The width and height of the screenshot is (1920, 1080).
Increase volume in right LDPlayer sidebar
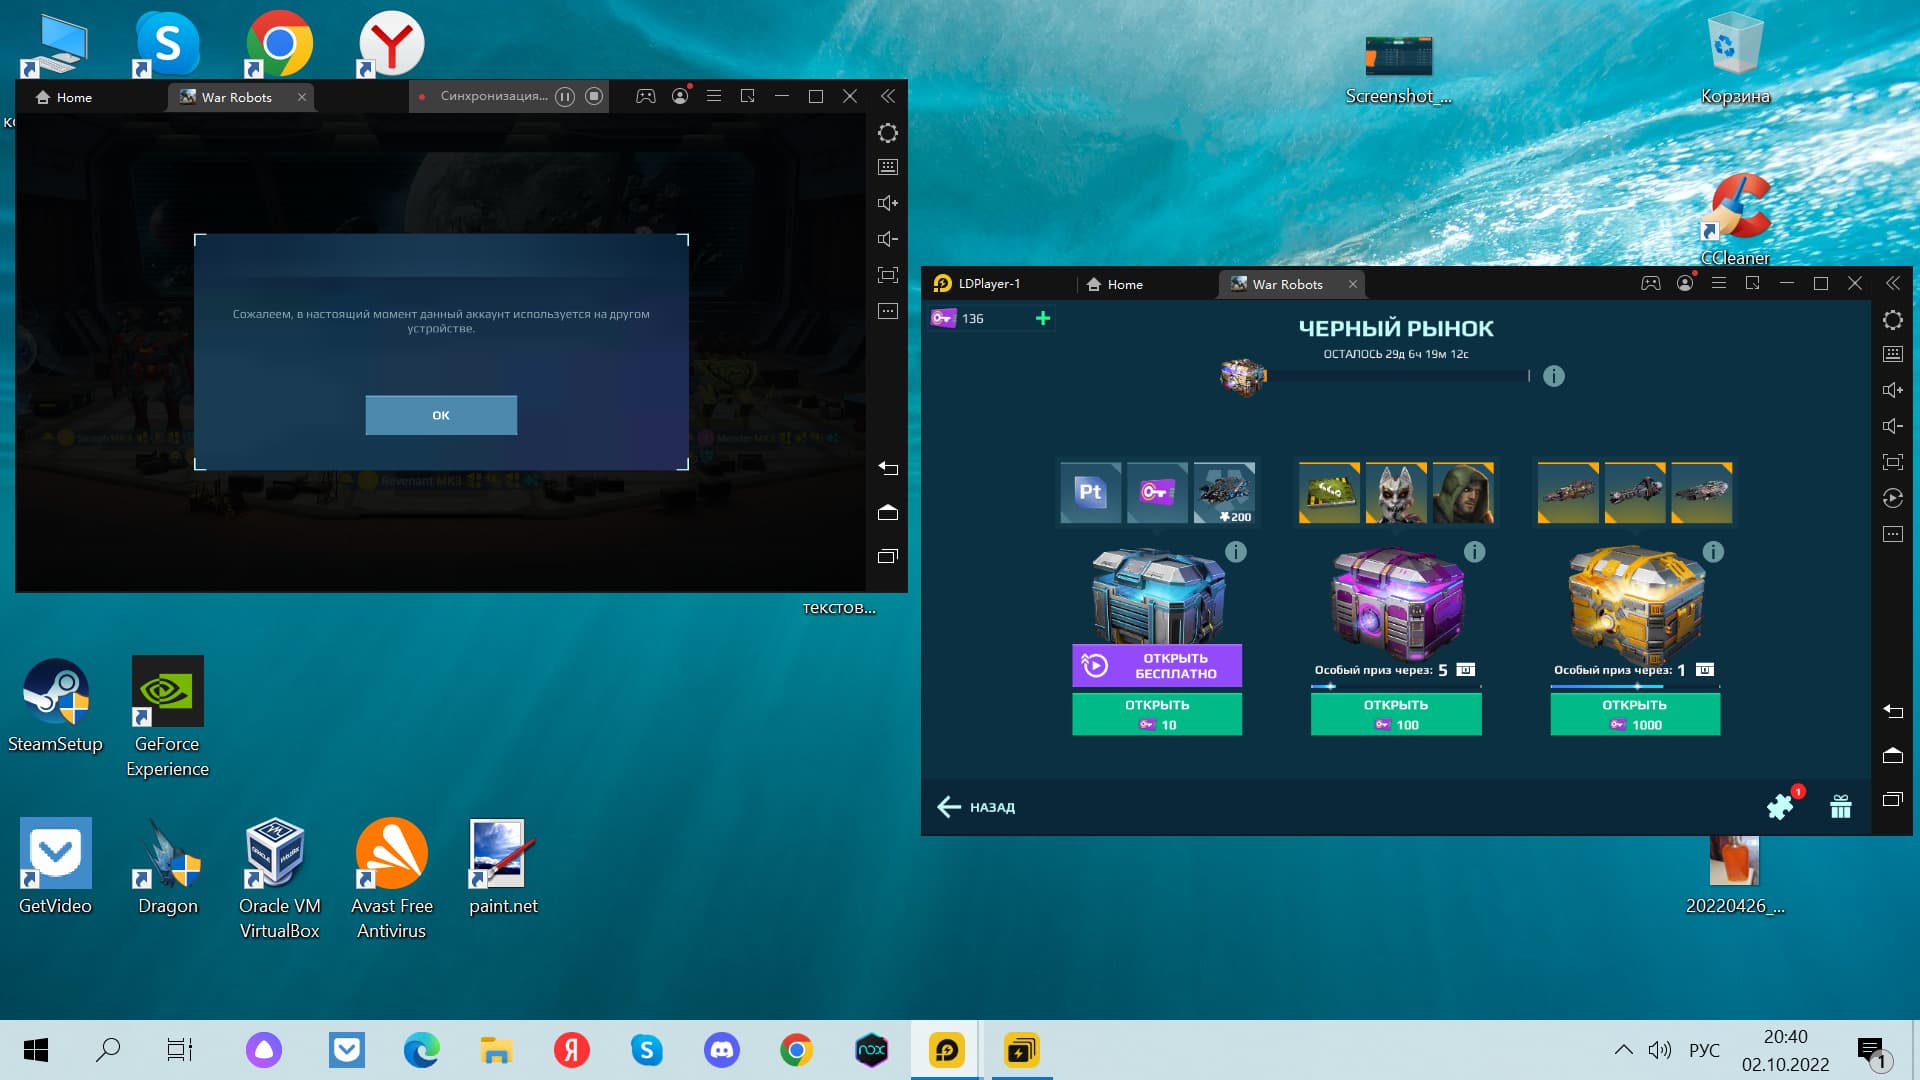tap(1893, 390)
